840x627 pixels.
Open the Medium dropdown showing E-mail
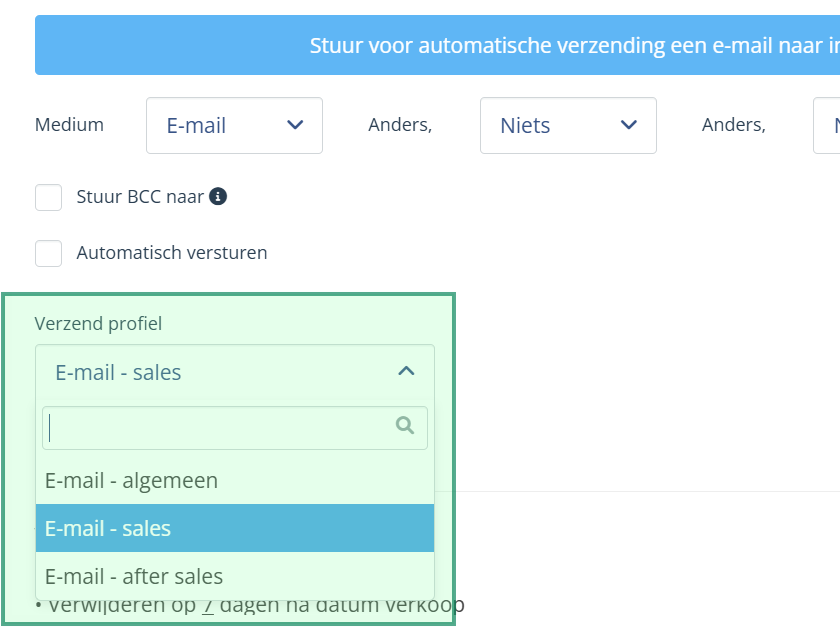pyautogui.click(x=234, y=125)
